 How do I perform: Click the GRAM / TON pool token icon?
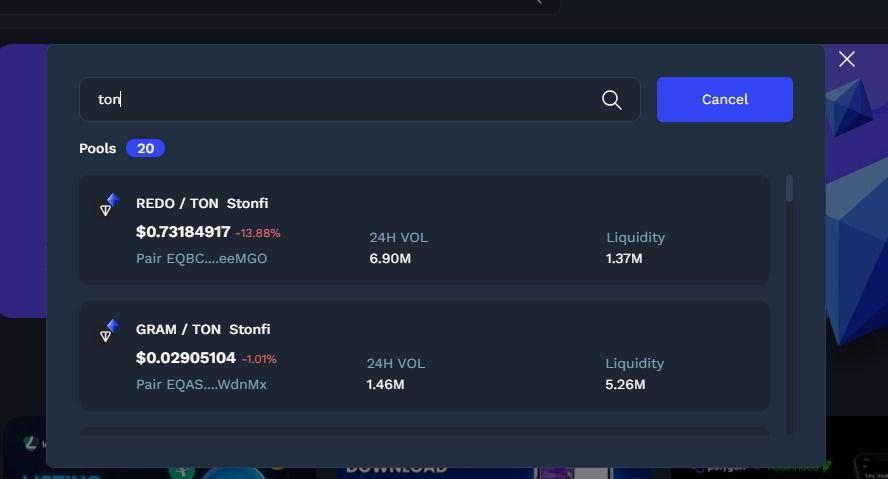pyautogui.click(x=109, y=331)
